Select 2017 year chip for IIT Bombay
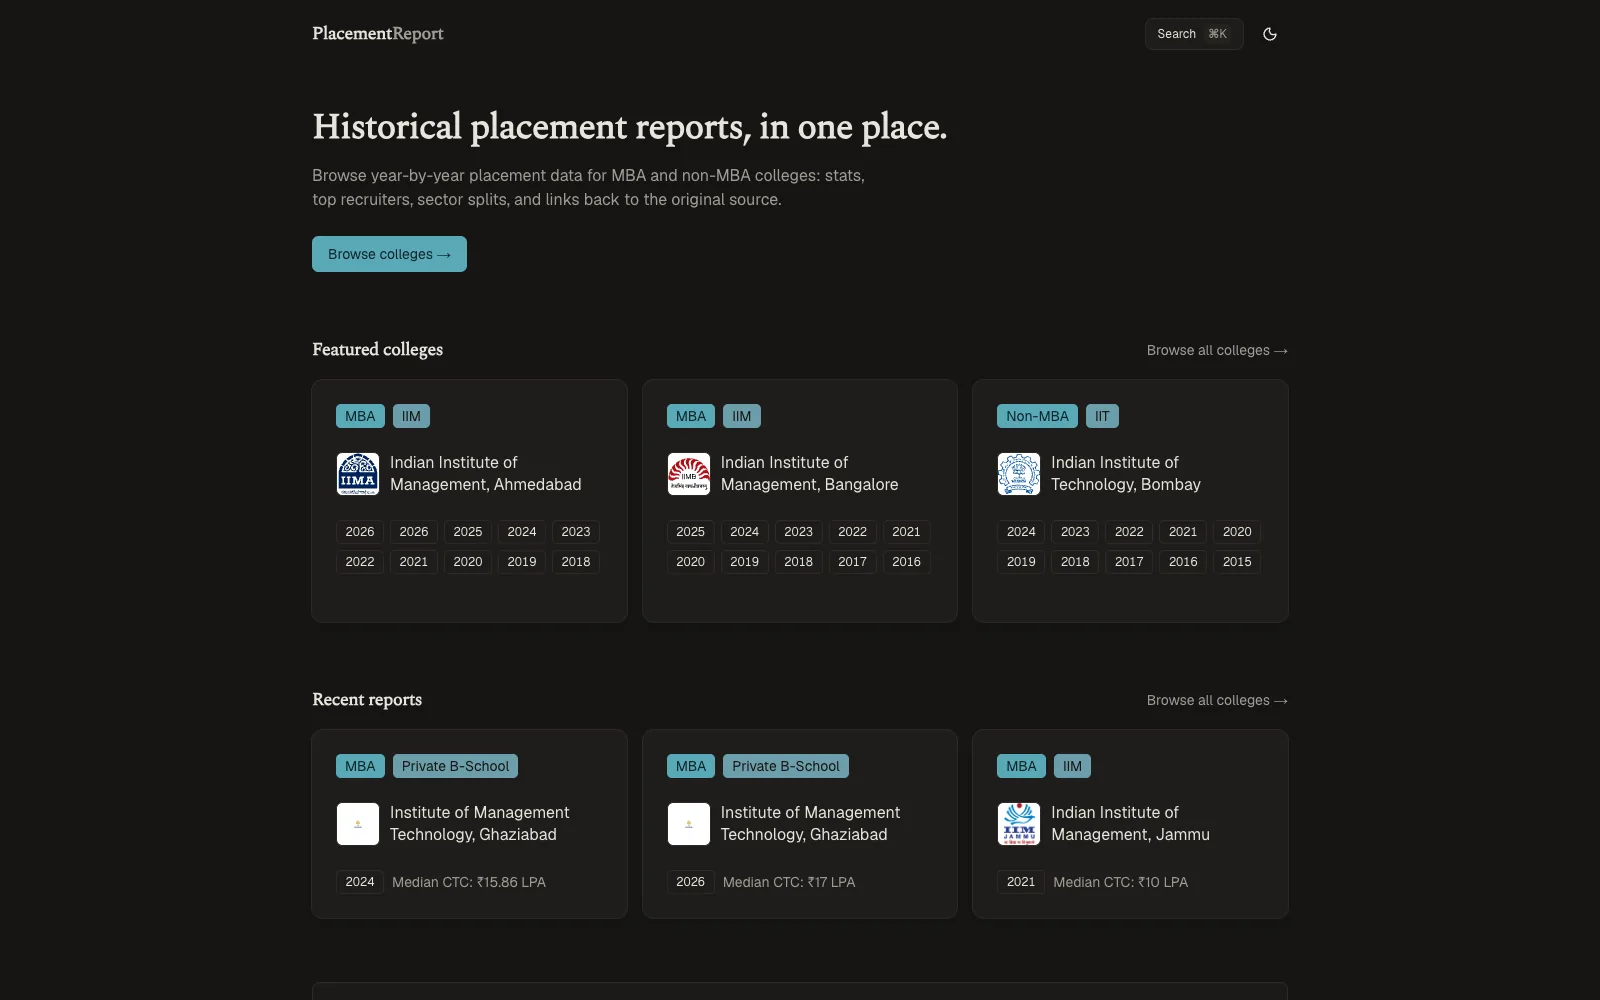Screen dimensions: 1600x1000 (1129, 562)
